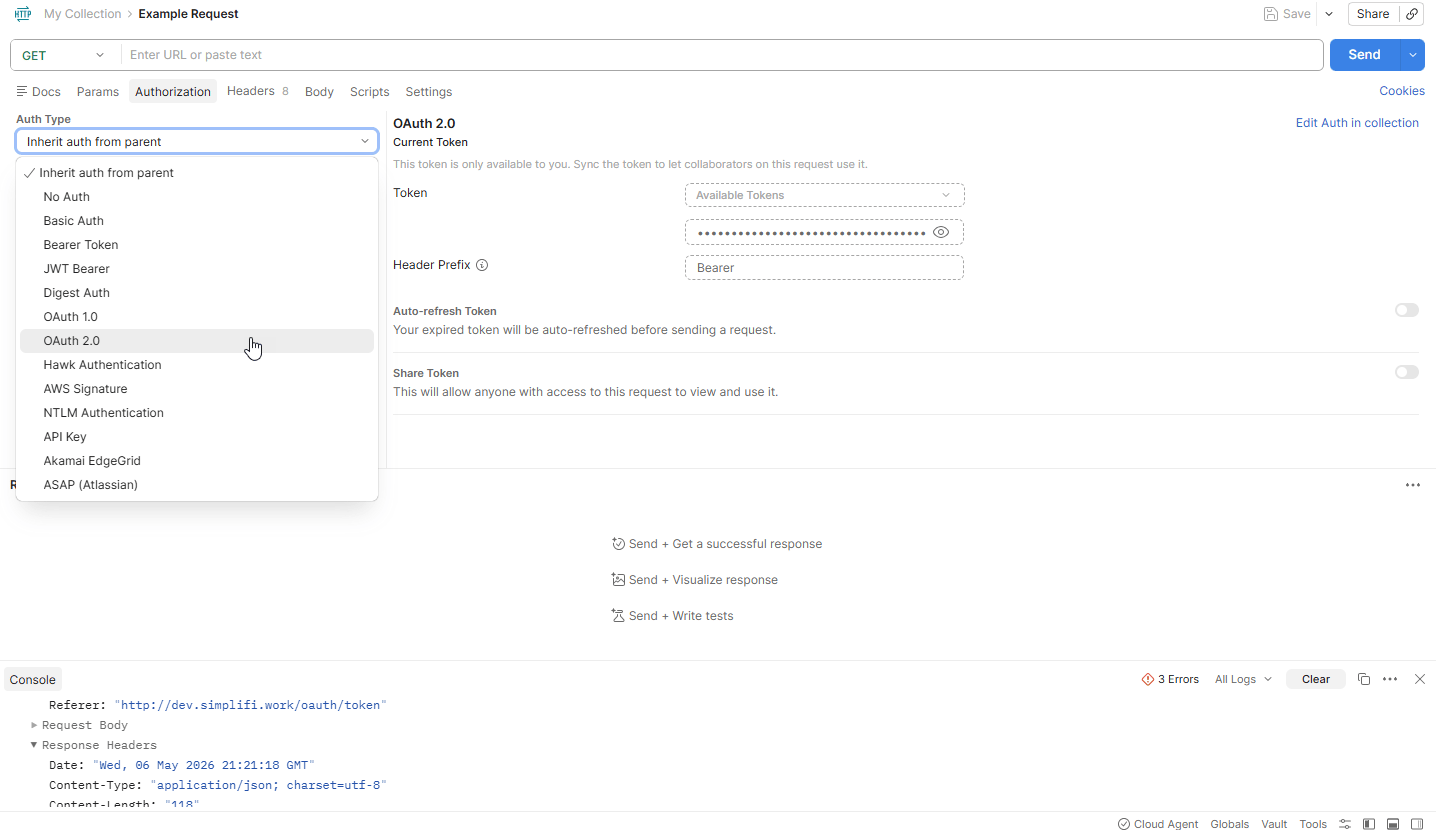Click the link icon beside Share
The image size is (1436, 830).
[1412, 14]
